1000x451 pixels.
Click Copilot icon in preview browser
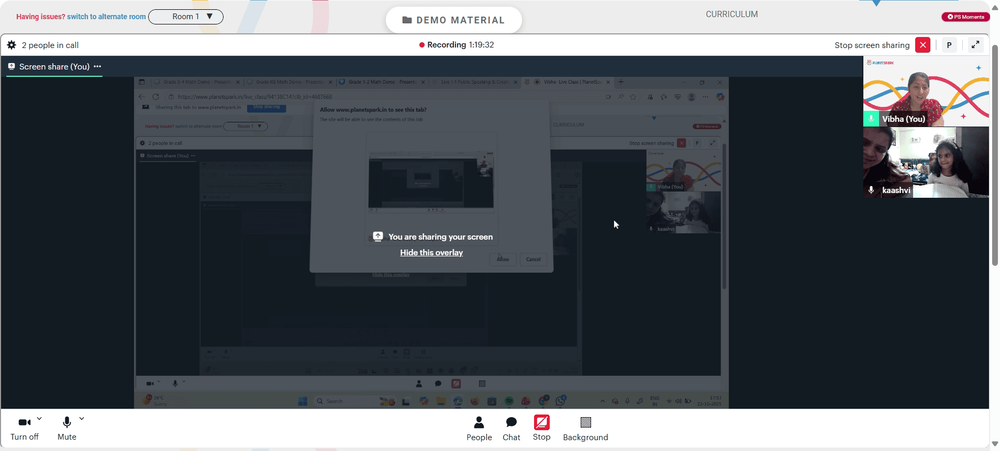tap(721, 97)
